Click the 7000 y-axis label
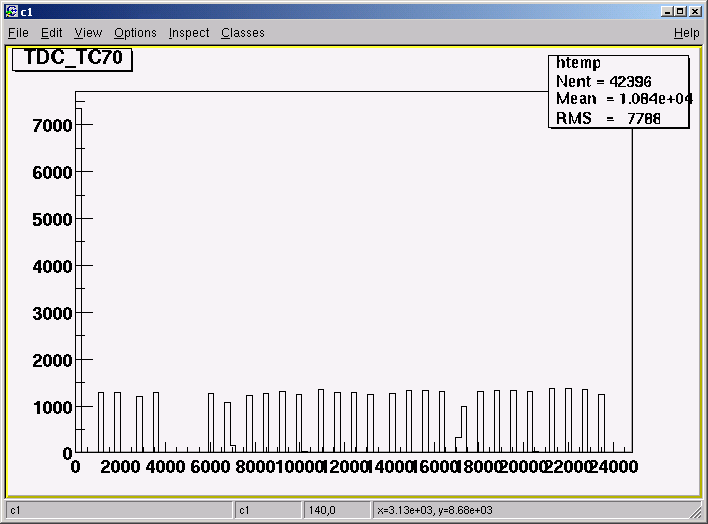The width and height of the screenshot is (708, 524). 52,126
